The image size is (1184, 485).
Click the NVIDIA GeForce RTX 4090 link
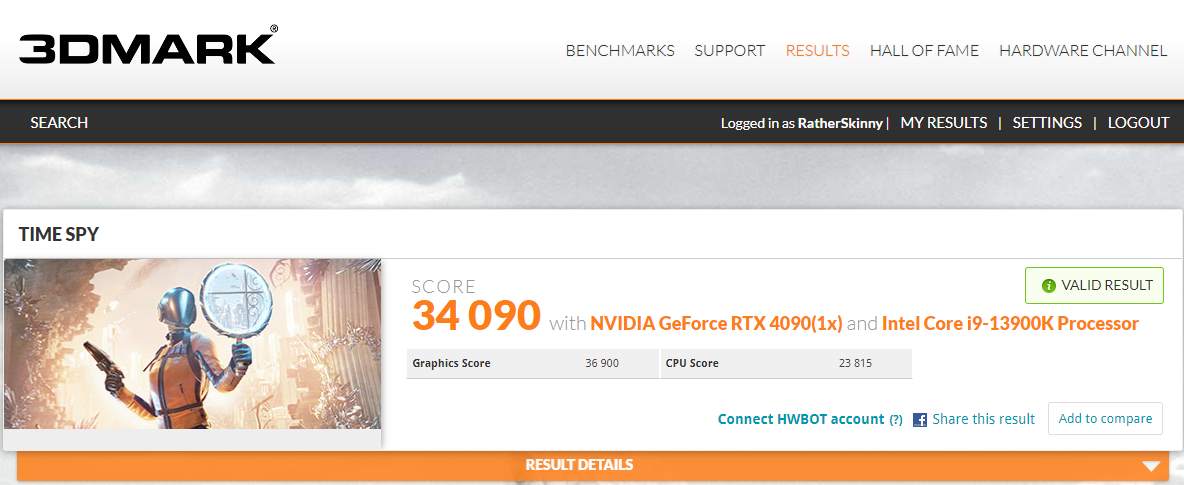coord(716,323)
